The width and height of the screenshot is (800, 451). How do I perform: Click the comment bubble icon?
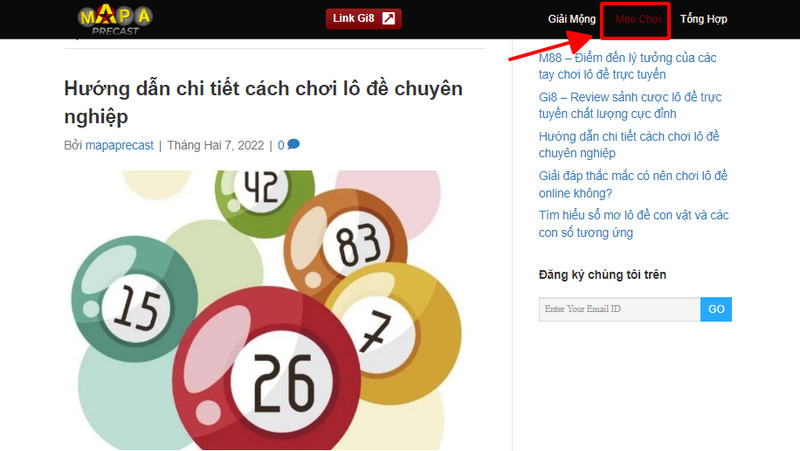(x=293, y=144)
